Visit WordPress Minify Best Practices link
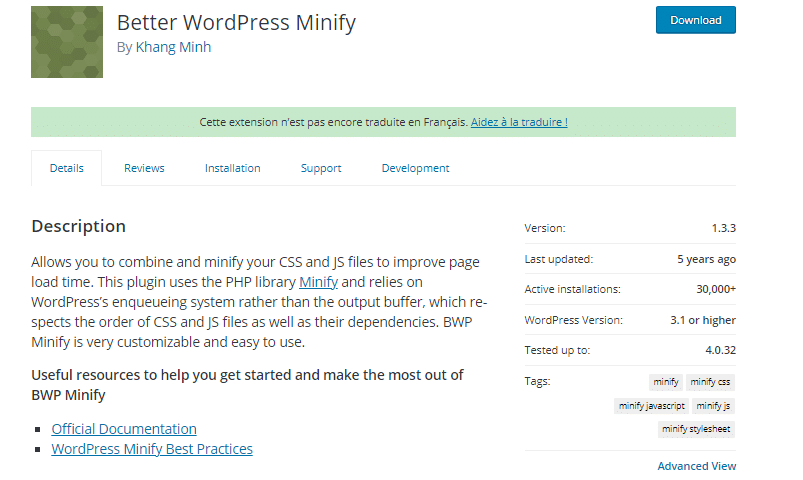803x480 pixels. click(x=152, y=449)
